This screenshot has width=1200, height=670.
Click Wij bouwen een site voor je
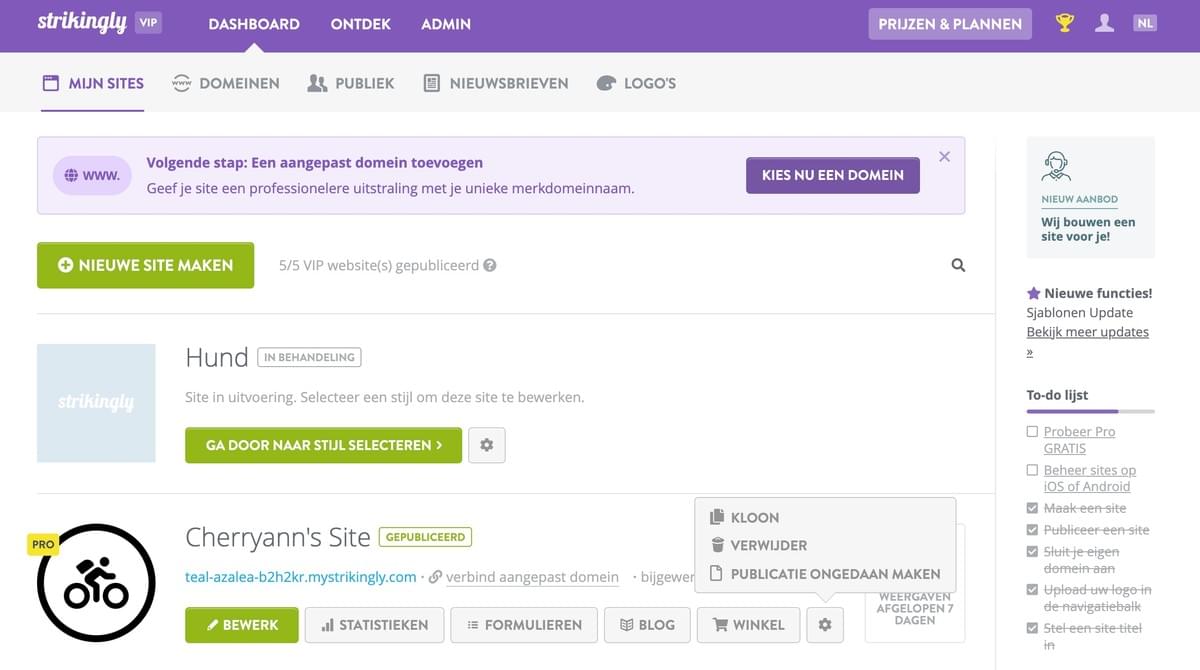[1088, 229]
